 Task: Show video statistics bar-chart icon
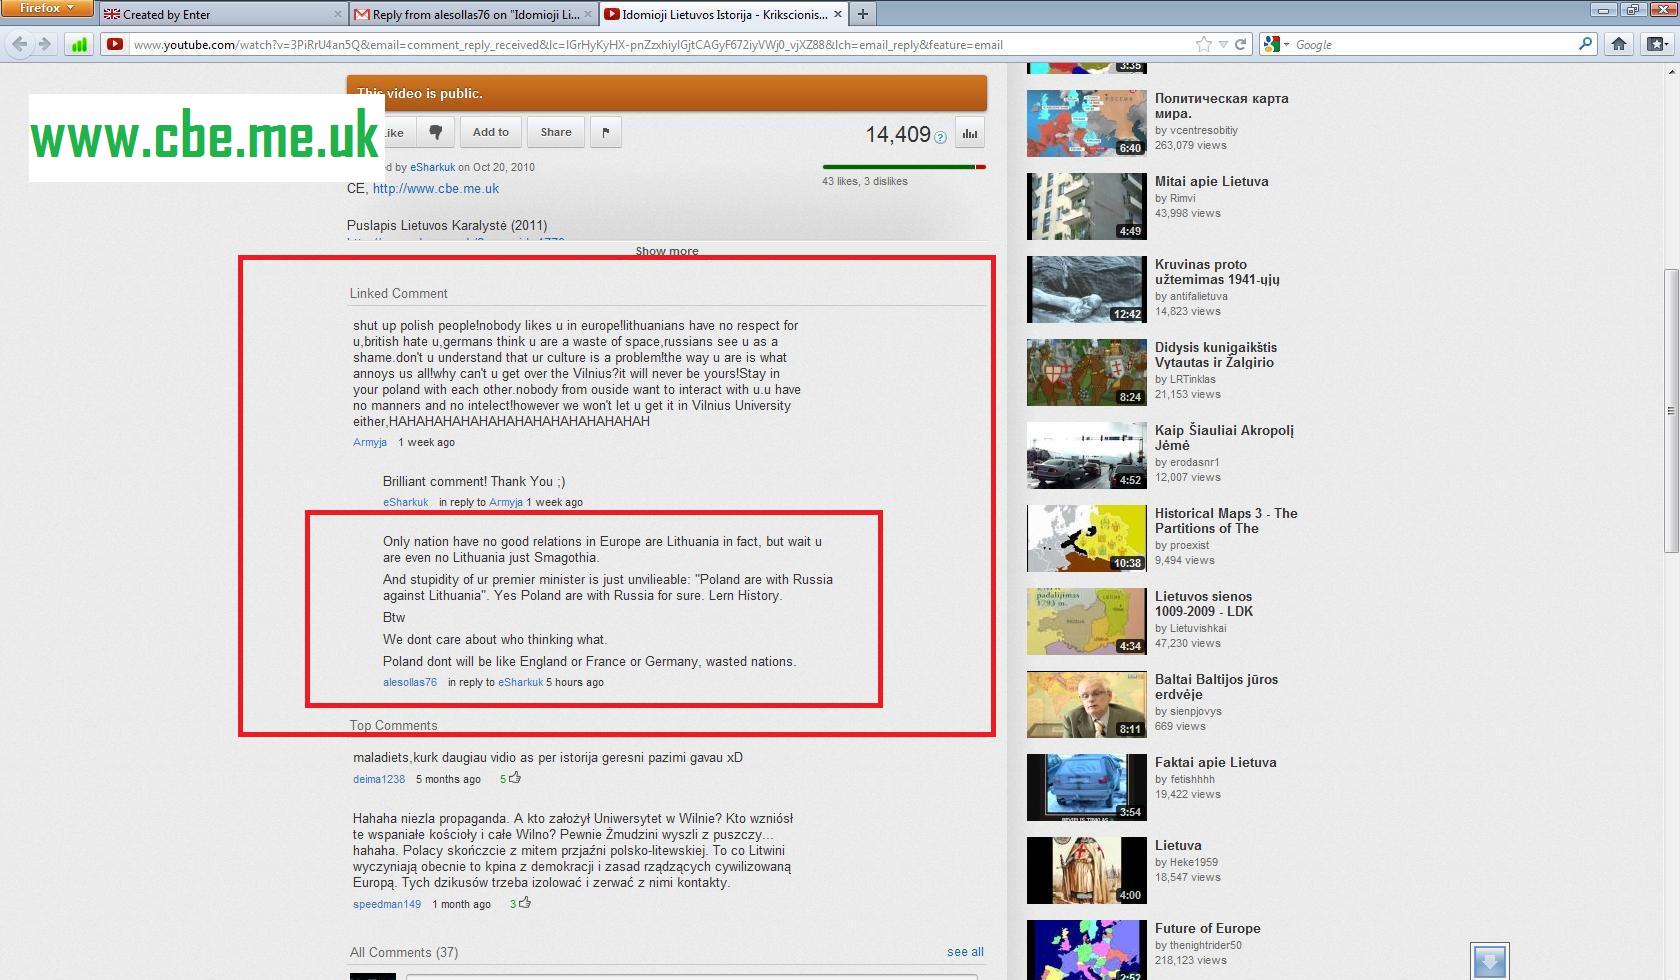[970, 133]
